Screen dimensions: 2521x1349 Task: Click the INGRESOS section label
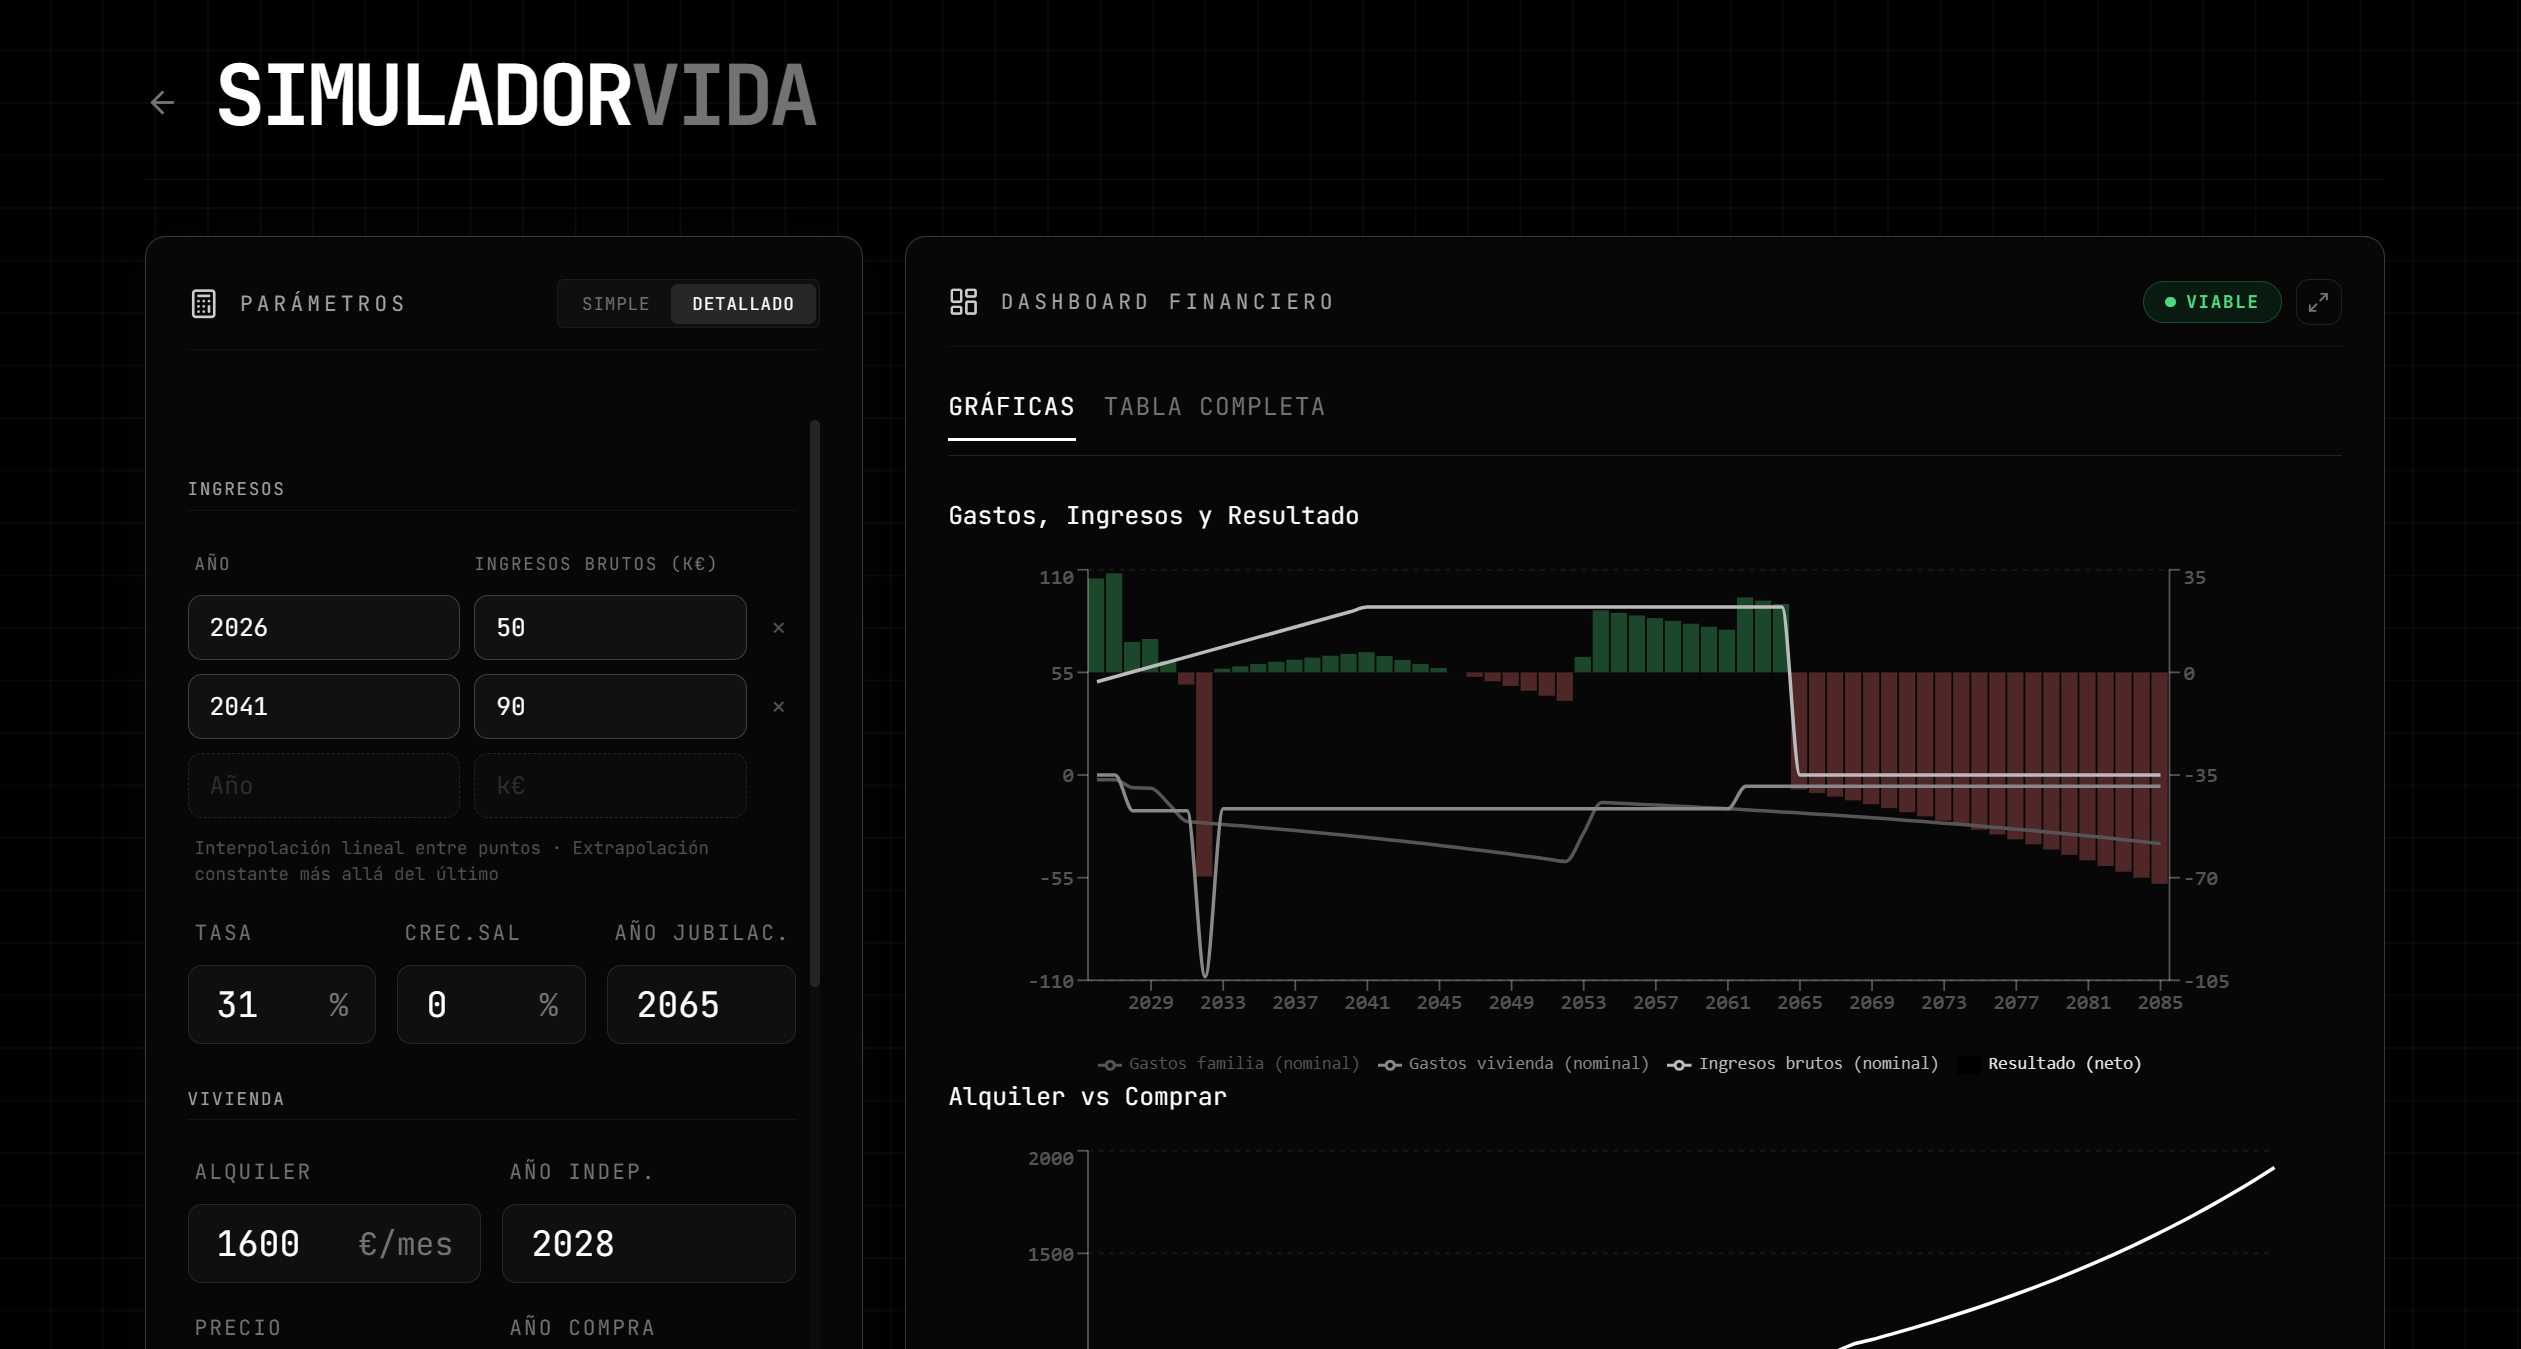[236, 489]
